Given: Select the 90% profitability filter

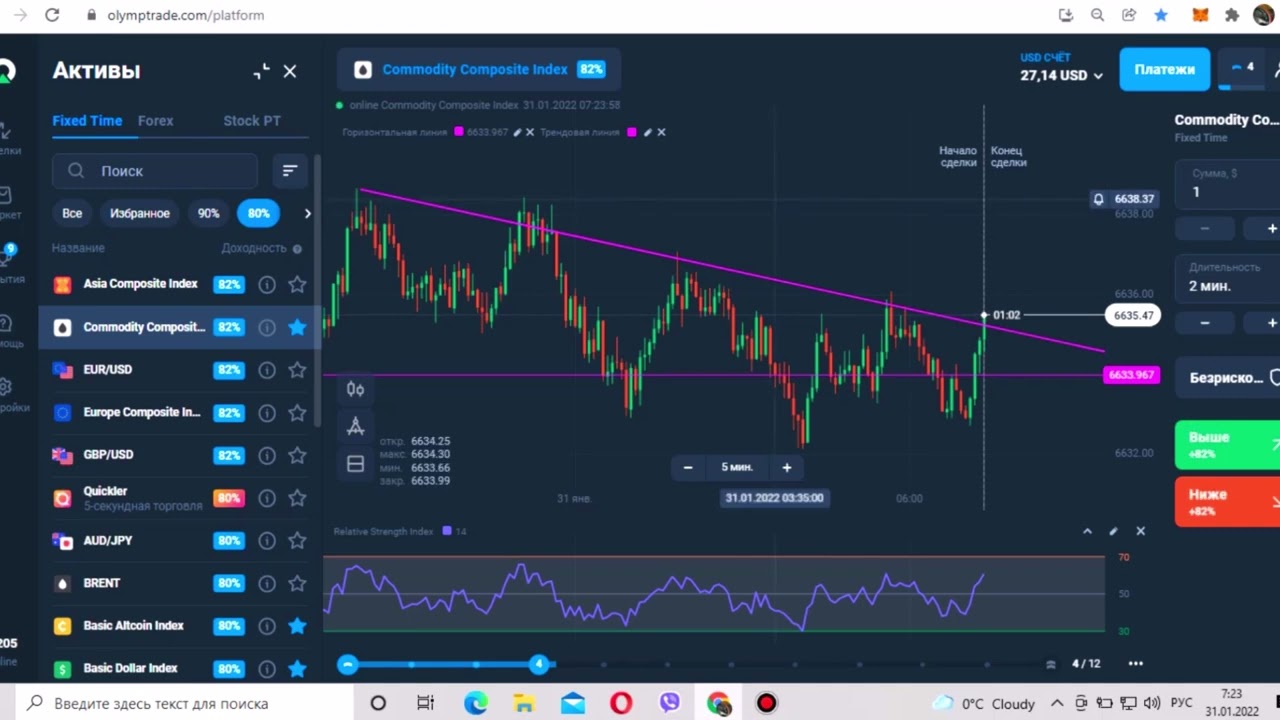Looking at the screenshot, I should coord(208,213).
